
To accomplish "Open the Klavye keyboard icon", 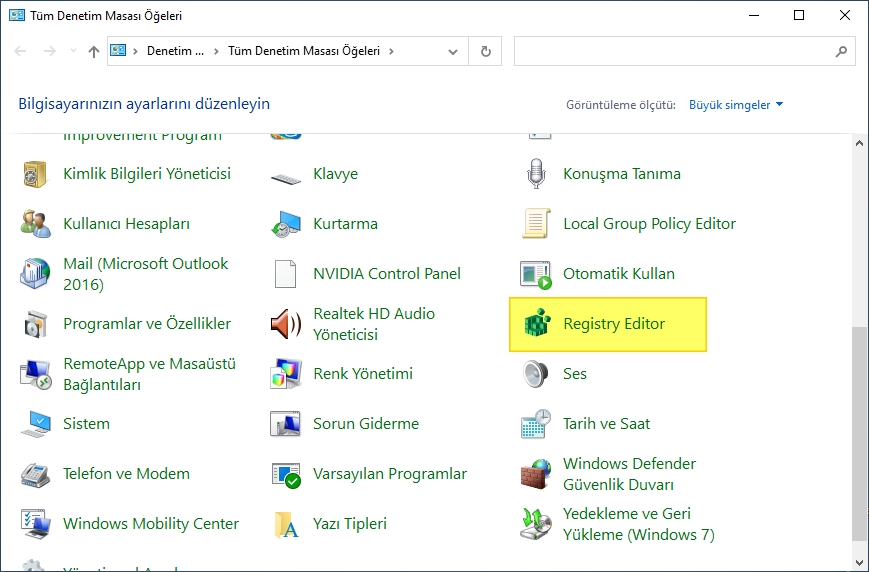I will click(x=285, y=177).
